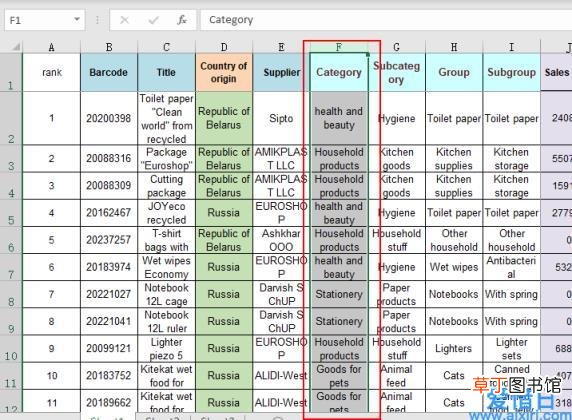Click the Barcode header cell
The image size is (572, 420).
109,72
